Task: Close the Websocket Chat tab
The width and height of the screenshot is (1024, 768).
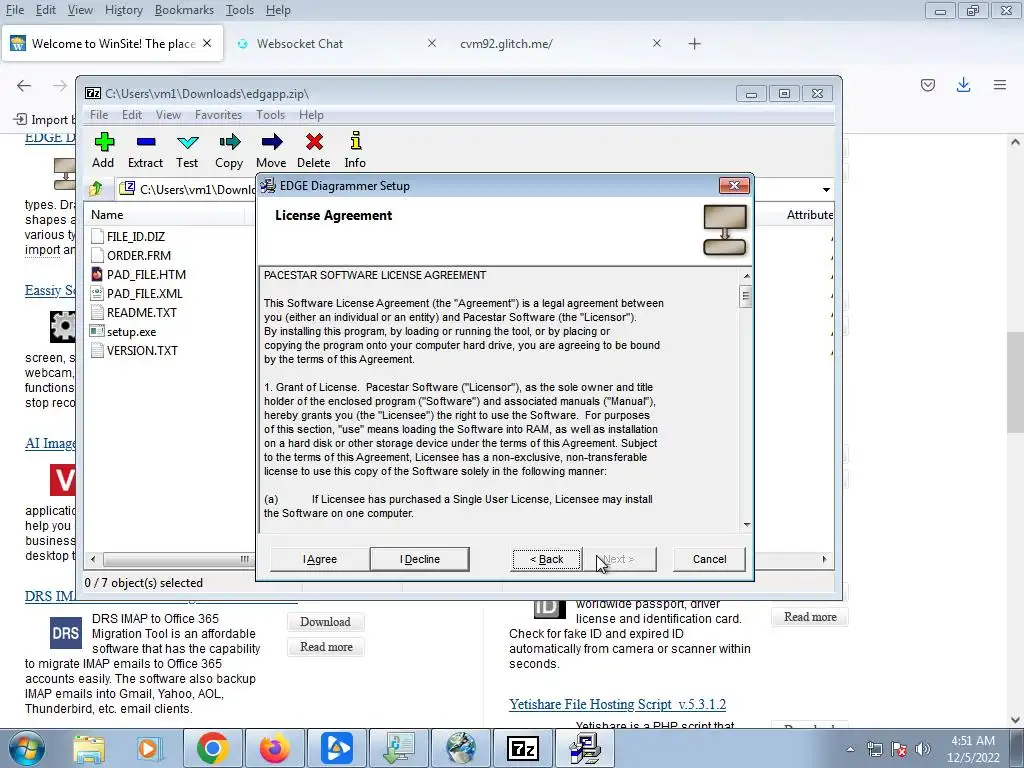Action: (x=432, y=43)
